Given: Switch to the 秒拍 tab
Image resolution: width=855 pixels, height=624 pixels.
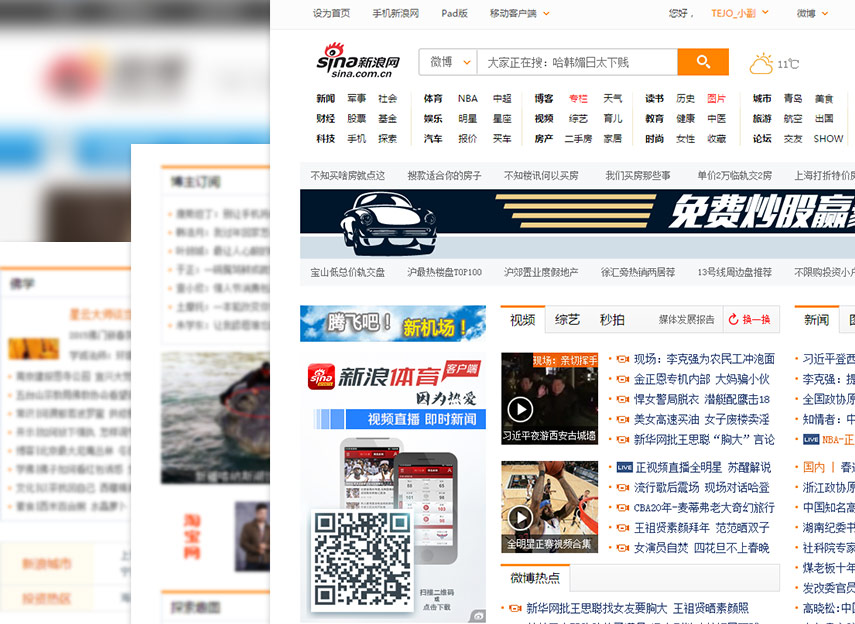Looking at the screenshot, I should pyautogui.click(x=612, y=320).
